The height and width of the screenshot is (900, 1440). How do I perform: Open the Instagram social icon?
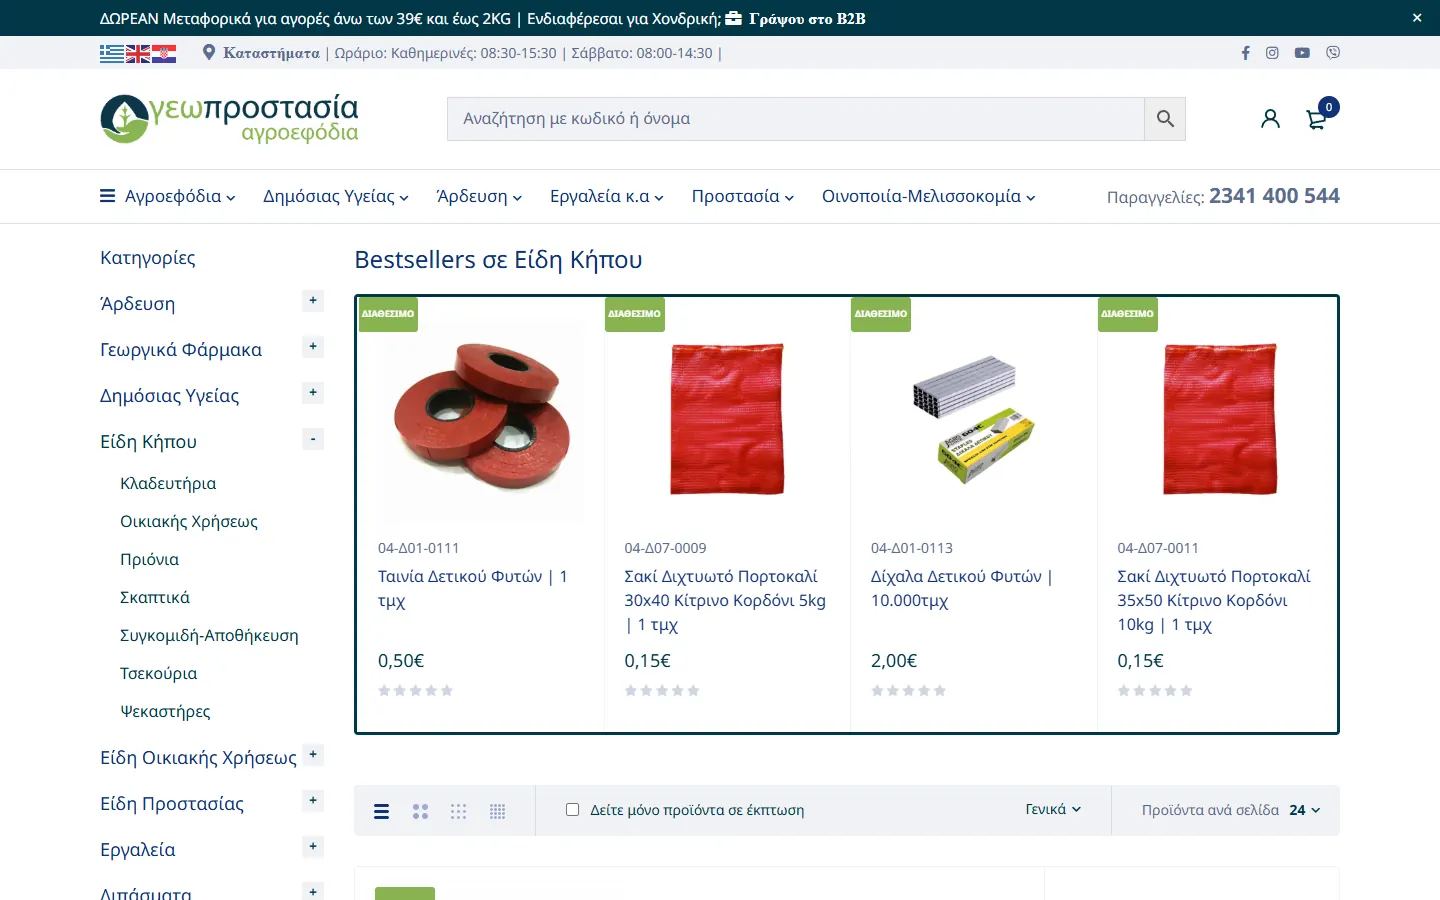tap(1272, 53)
